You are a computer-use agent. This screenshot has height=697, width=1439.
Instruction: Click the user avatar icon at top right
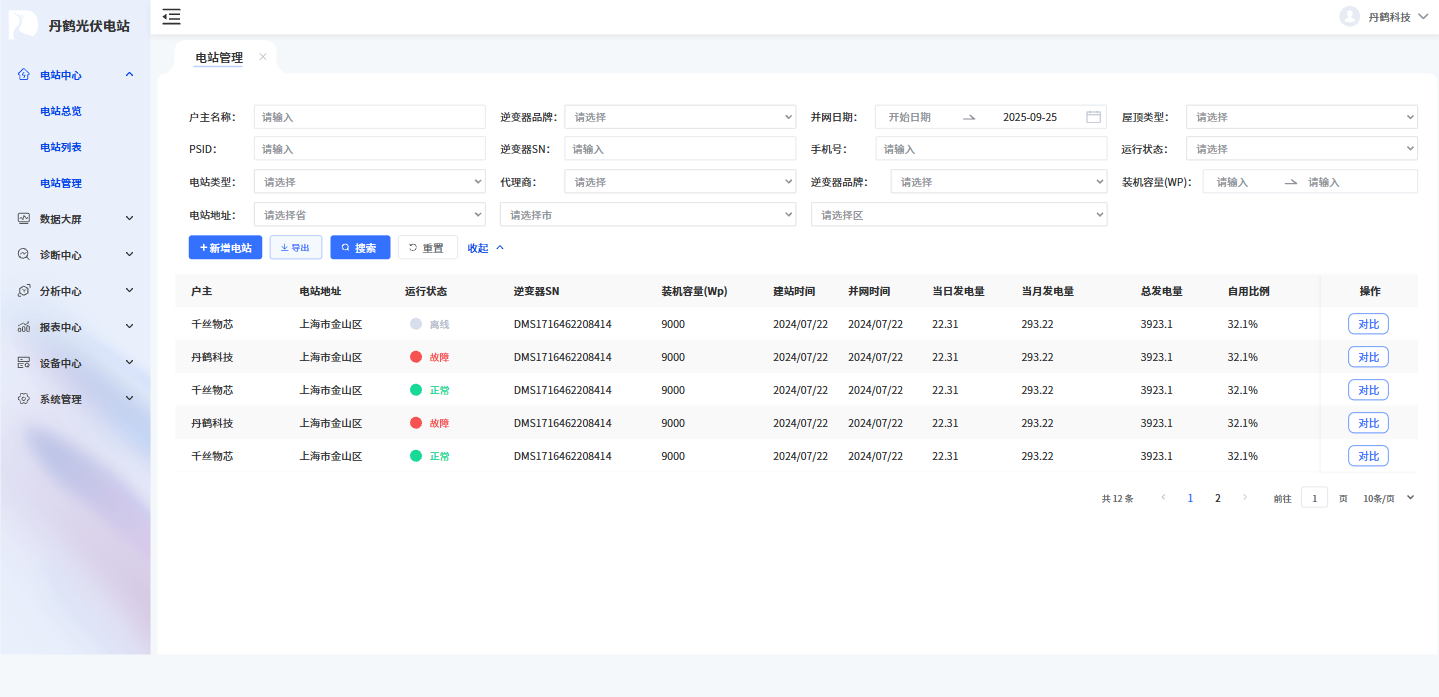point(1349,17)
